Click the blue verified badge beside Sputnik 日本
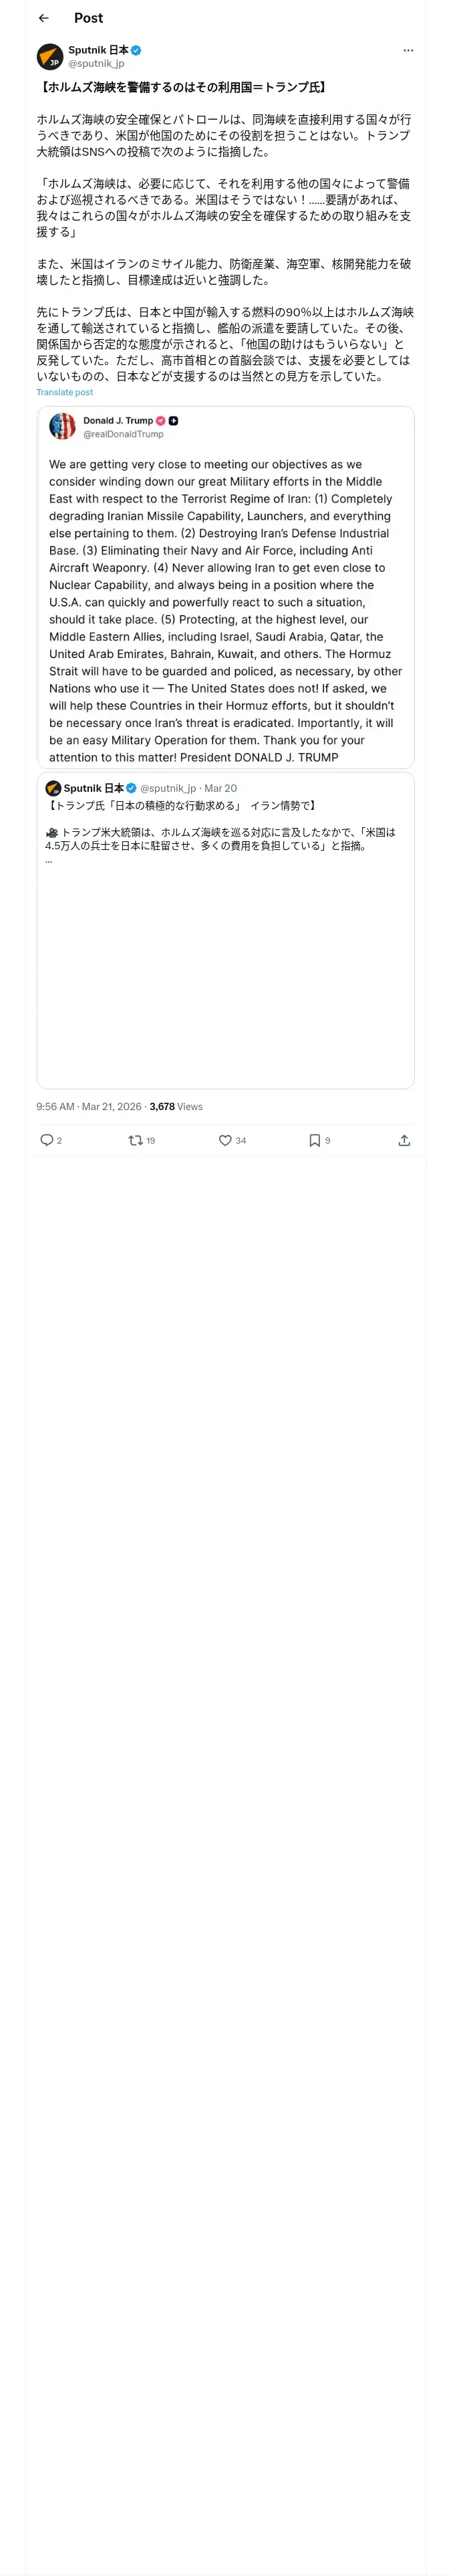 pyautogui.click(x=136, y=50)
